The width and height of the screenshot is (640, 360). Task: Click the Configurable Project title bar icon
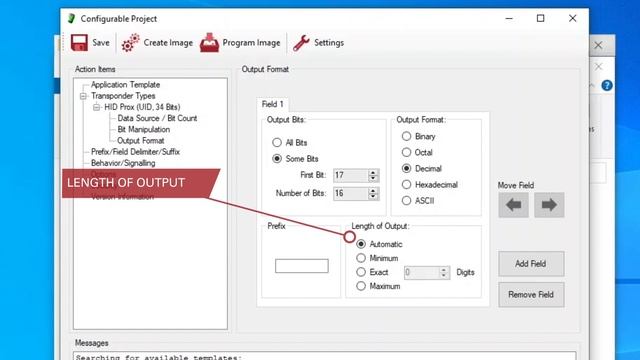[72, 18]
